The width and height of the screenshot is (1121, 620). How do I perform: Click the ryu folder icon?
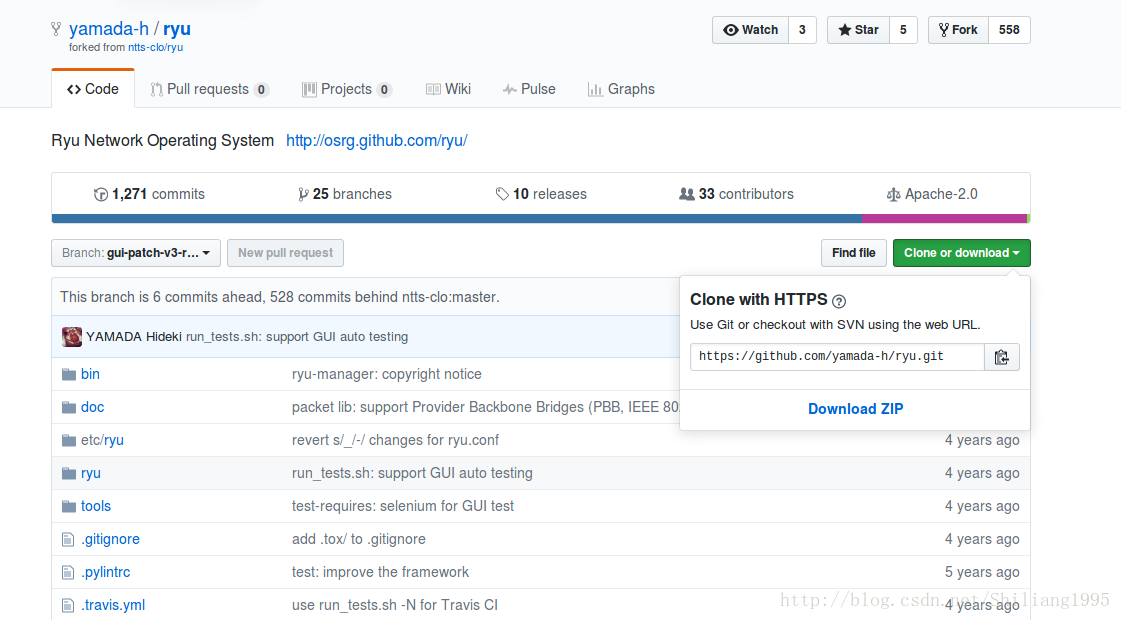coord(69,473)
